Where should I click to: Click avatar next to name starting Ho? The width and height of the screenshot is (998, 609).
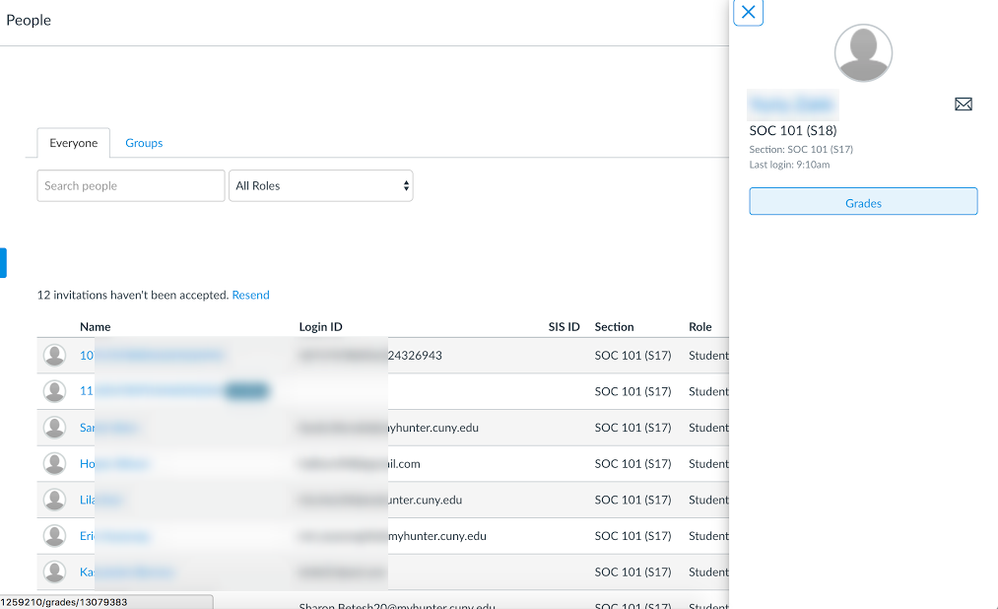55,463
